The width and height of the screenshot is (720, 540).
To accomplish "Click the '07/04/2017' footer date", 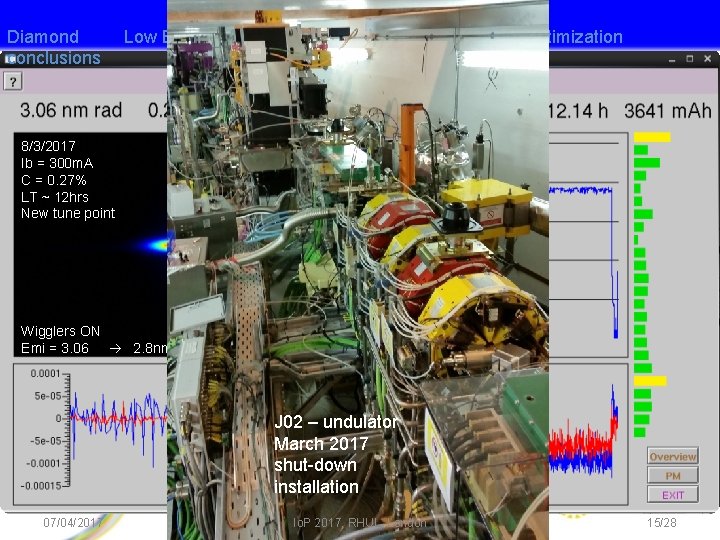I will pyautogui.click(x=72, y=522).
